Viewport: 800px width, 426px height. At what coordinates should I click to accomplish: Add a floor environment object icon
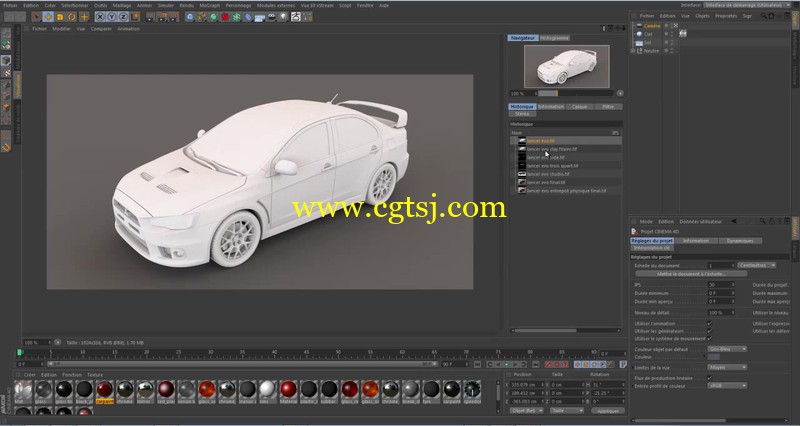pyautogui.click(x=260, y=17)
